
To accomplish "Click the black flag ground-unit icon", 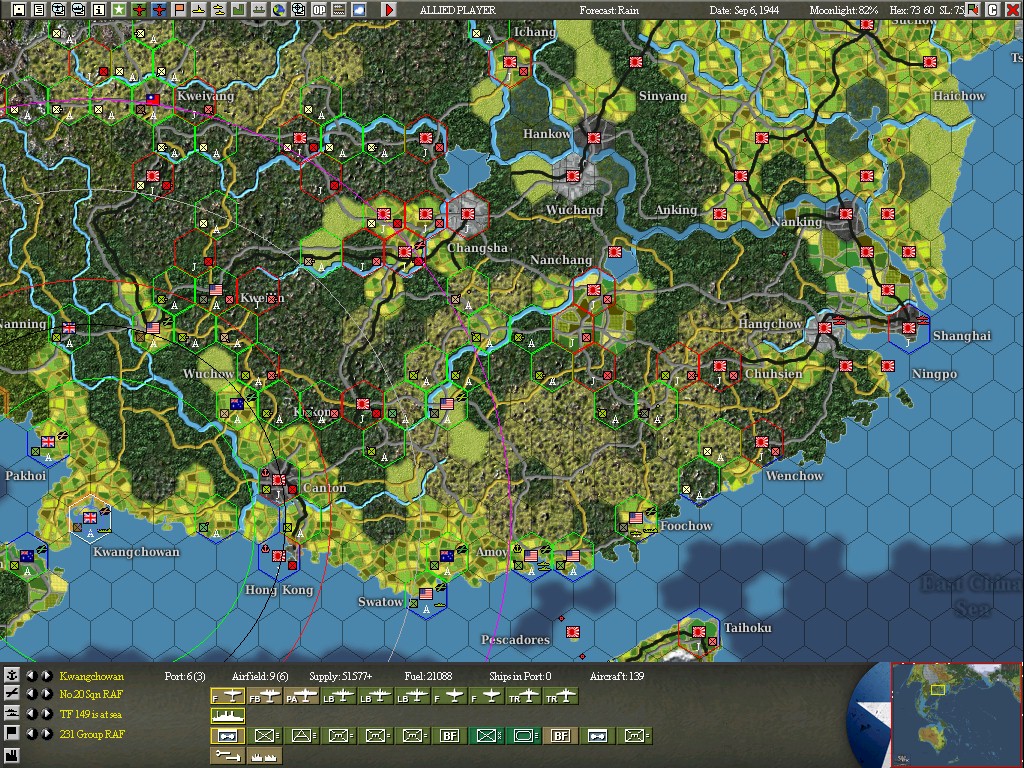I will (x=11, y=733).
